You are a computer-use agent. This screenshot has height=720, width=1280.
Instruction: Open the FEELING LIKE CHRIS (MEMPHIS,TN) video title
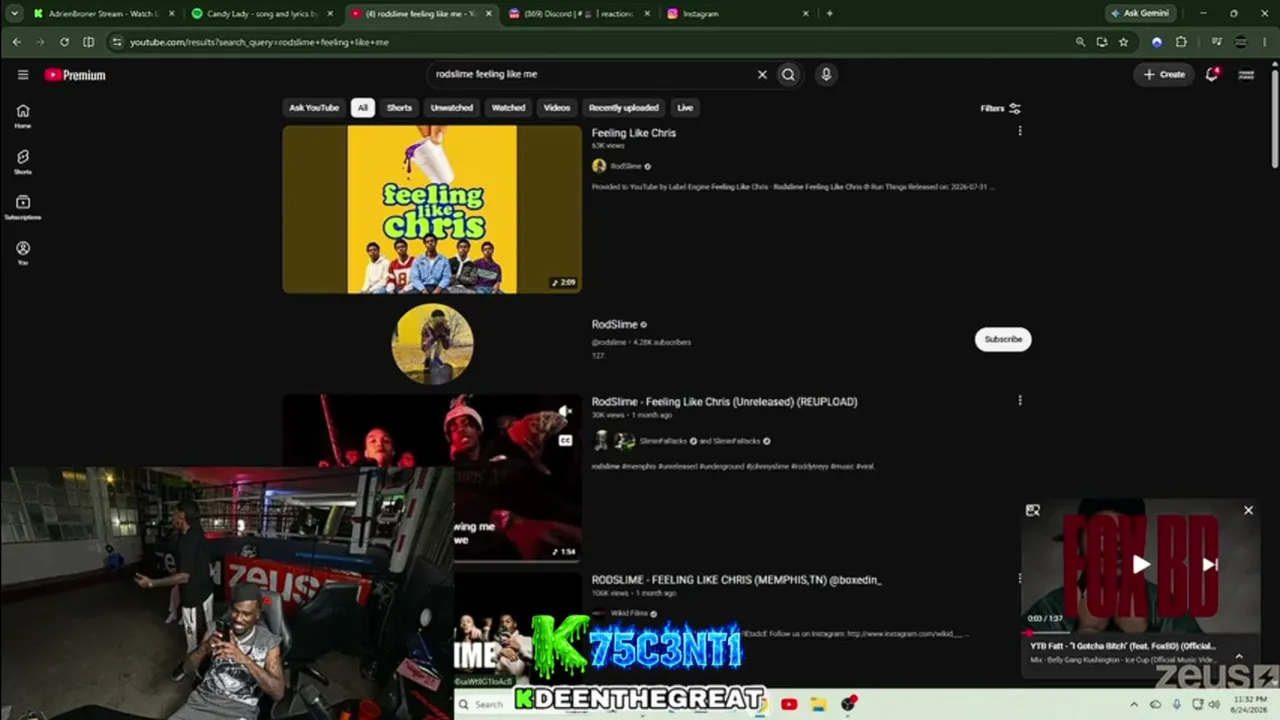coord(736,580)
